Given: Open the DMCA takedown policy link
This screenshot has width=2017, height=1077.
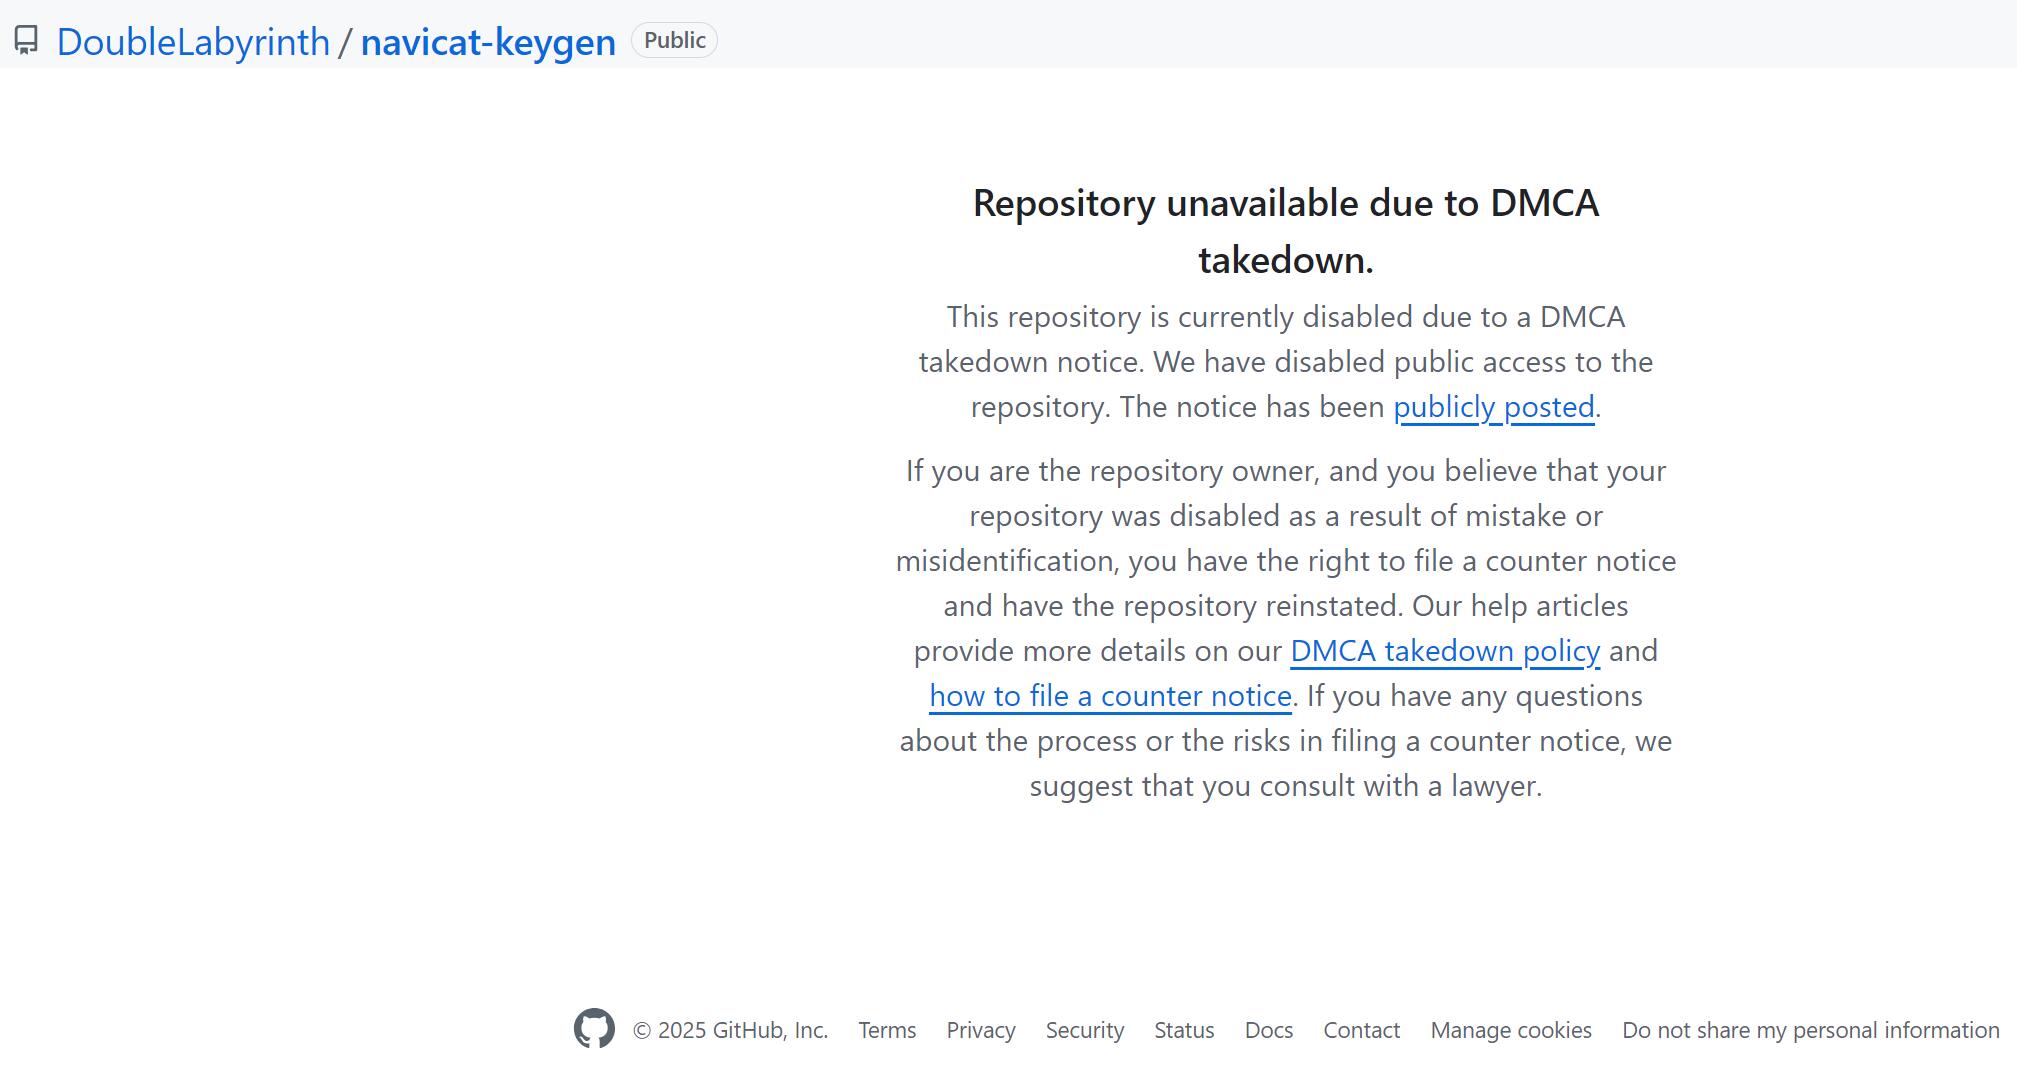Looking at the screenshot, I should [x=1445, y=651].
